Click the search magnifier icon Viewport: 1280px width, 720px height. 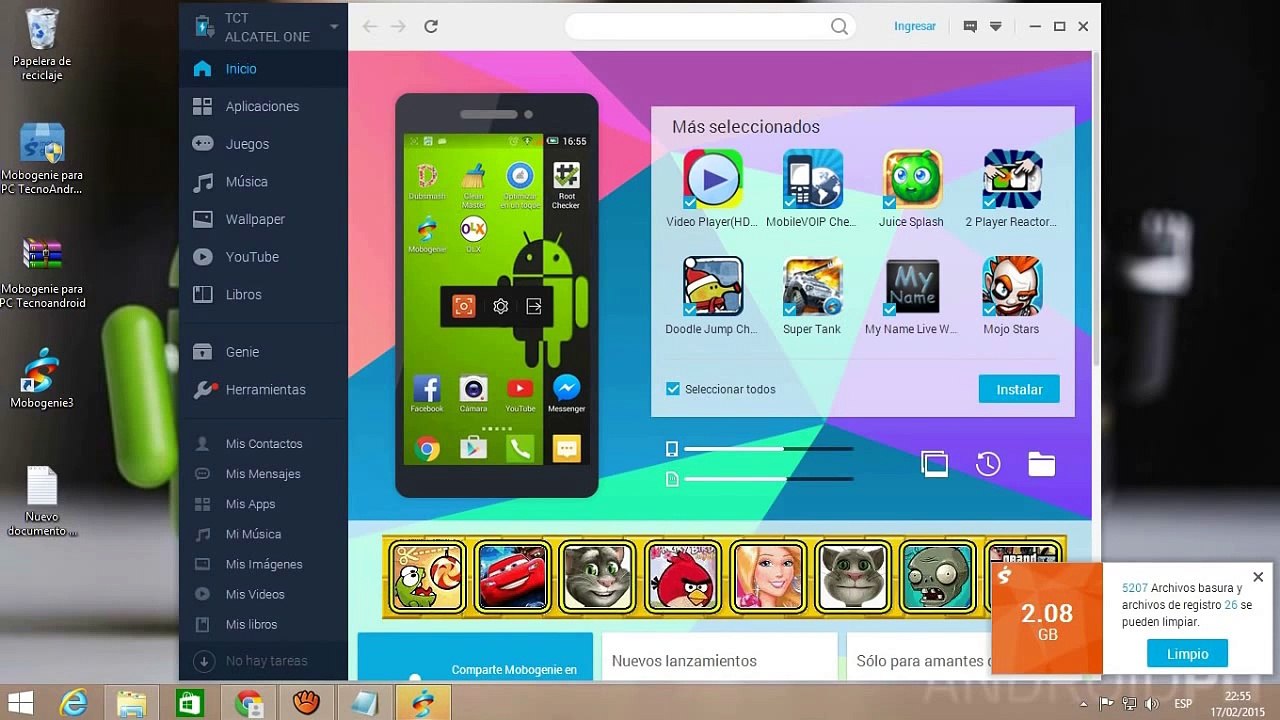pos(839,27)
